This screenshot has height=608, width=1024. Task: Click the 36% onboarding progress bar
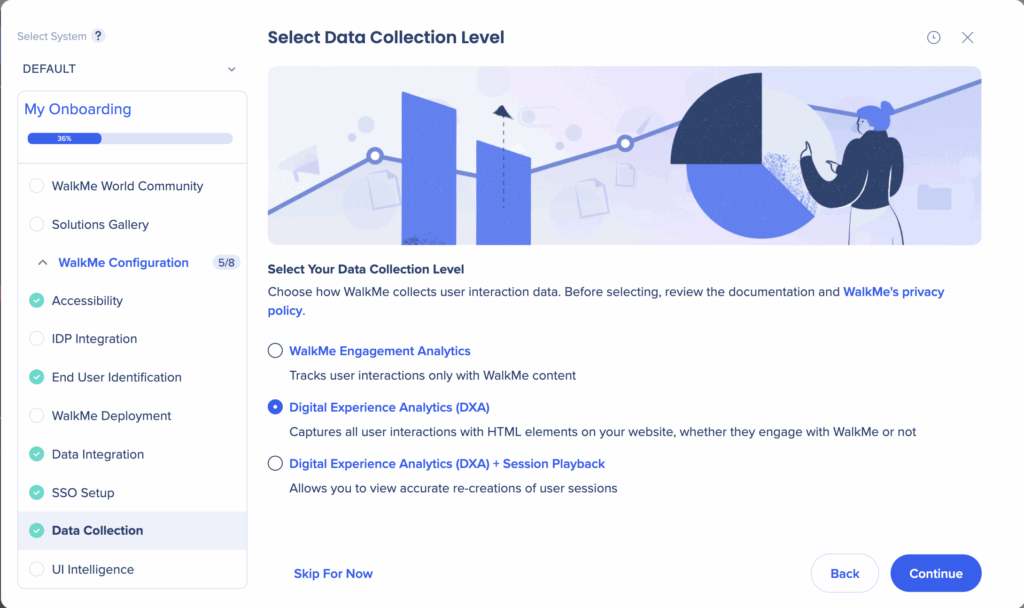click(130, 138)
